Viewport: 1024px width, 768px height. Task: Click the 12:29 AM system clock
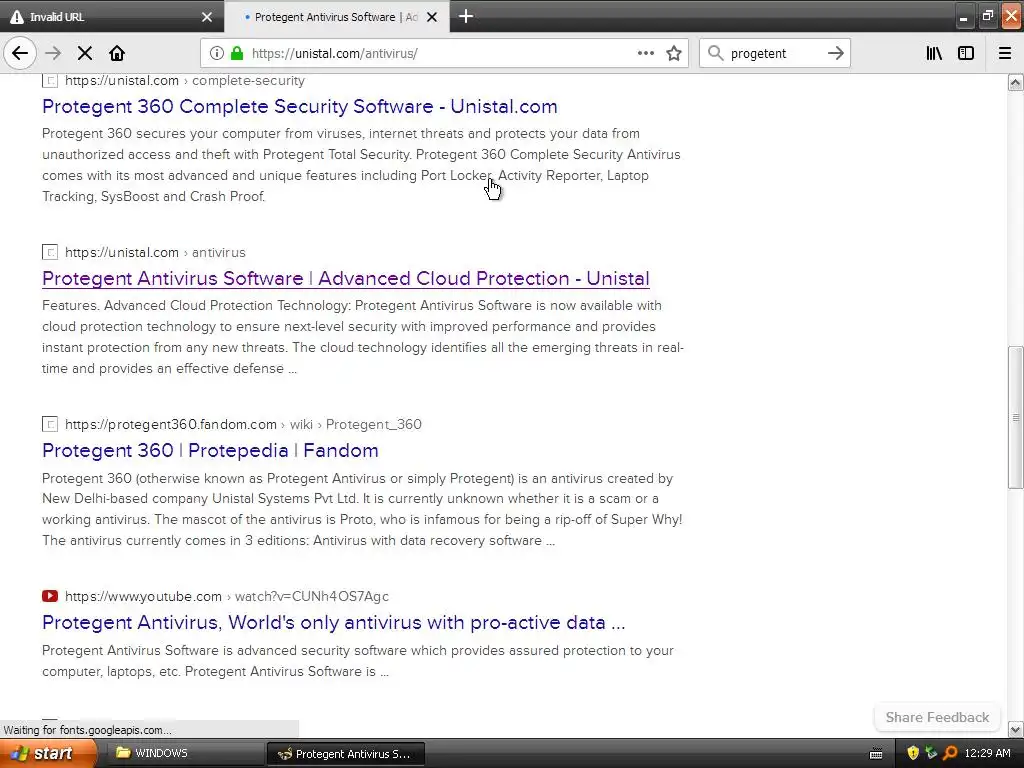coord(987,754)
